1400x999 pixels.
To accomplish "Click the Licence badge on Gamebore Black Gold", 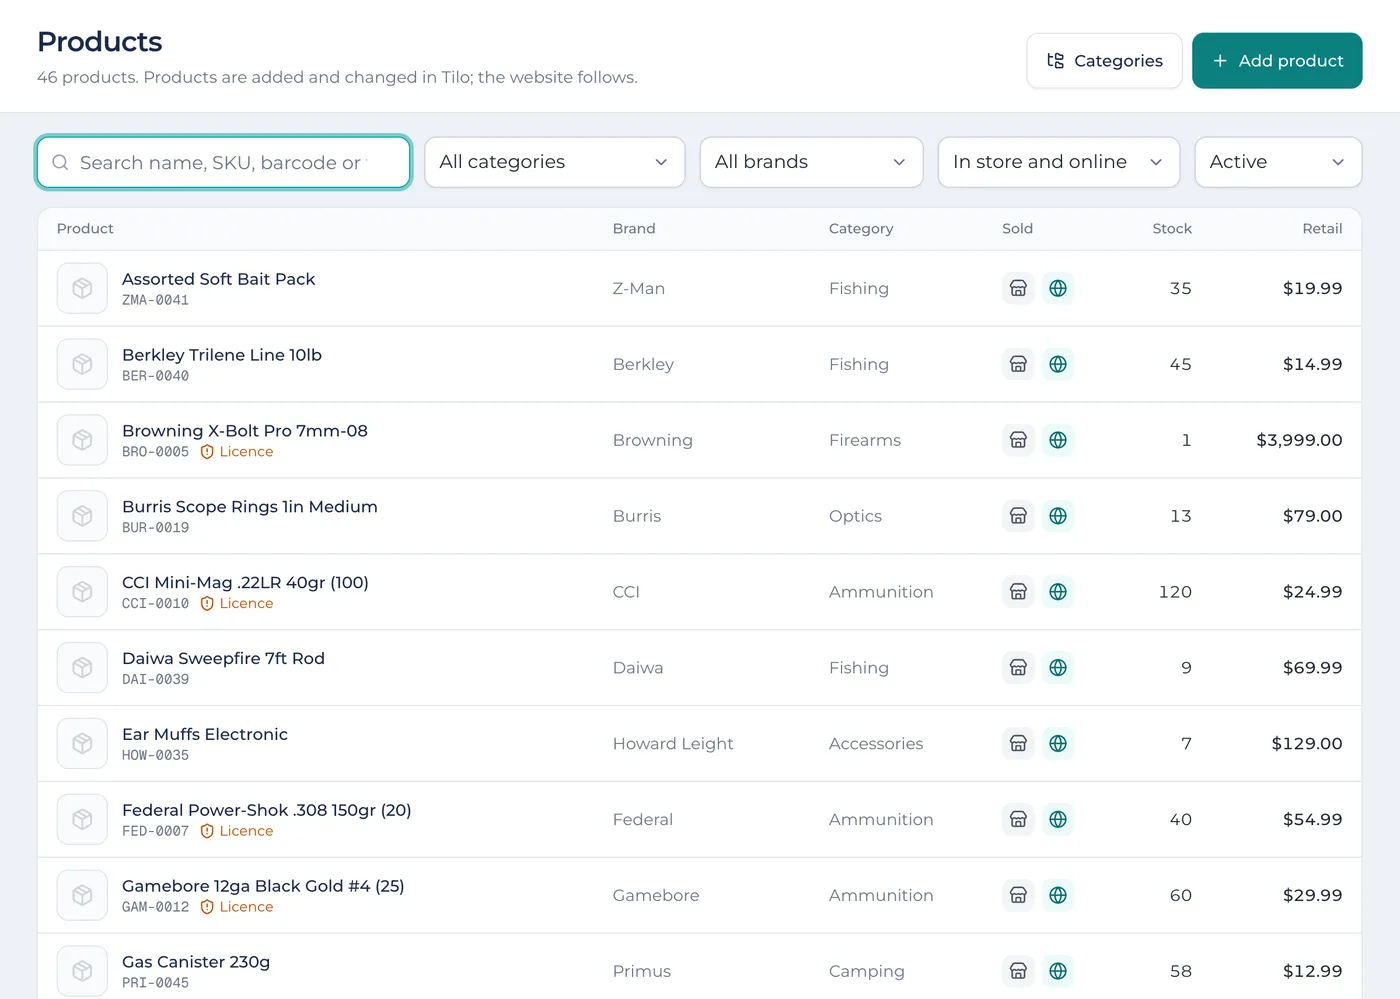I will 237,907.
